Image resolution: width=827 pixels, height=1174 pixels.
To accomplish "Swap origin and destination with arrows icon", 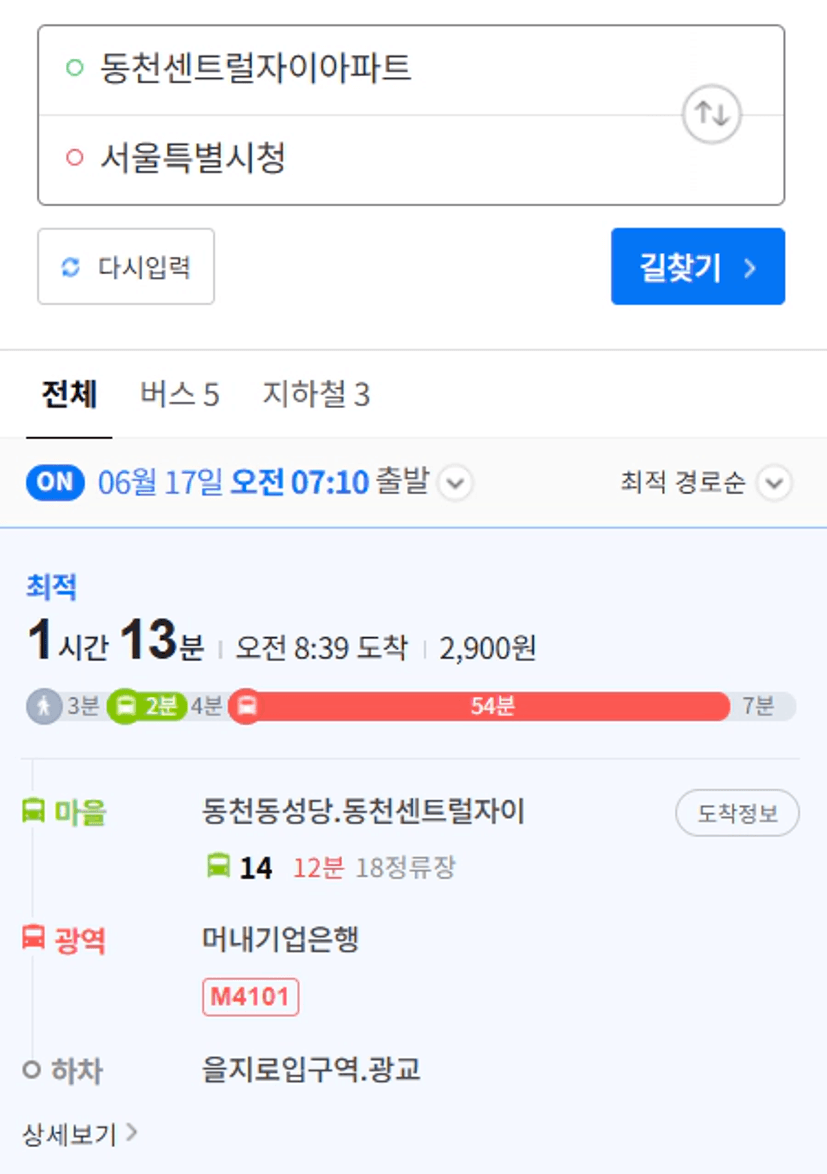I will 711,115.
